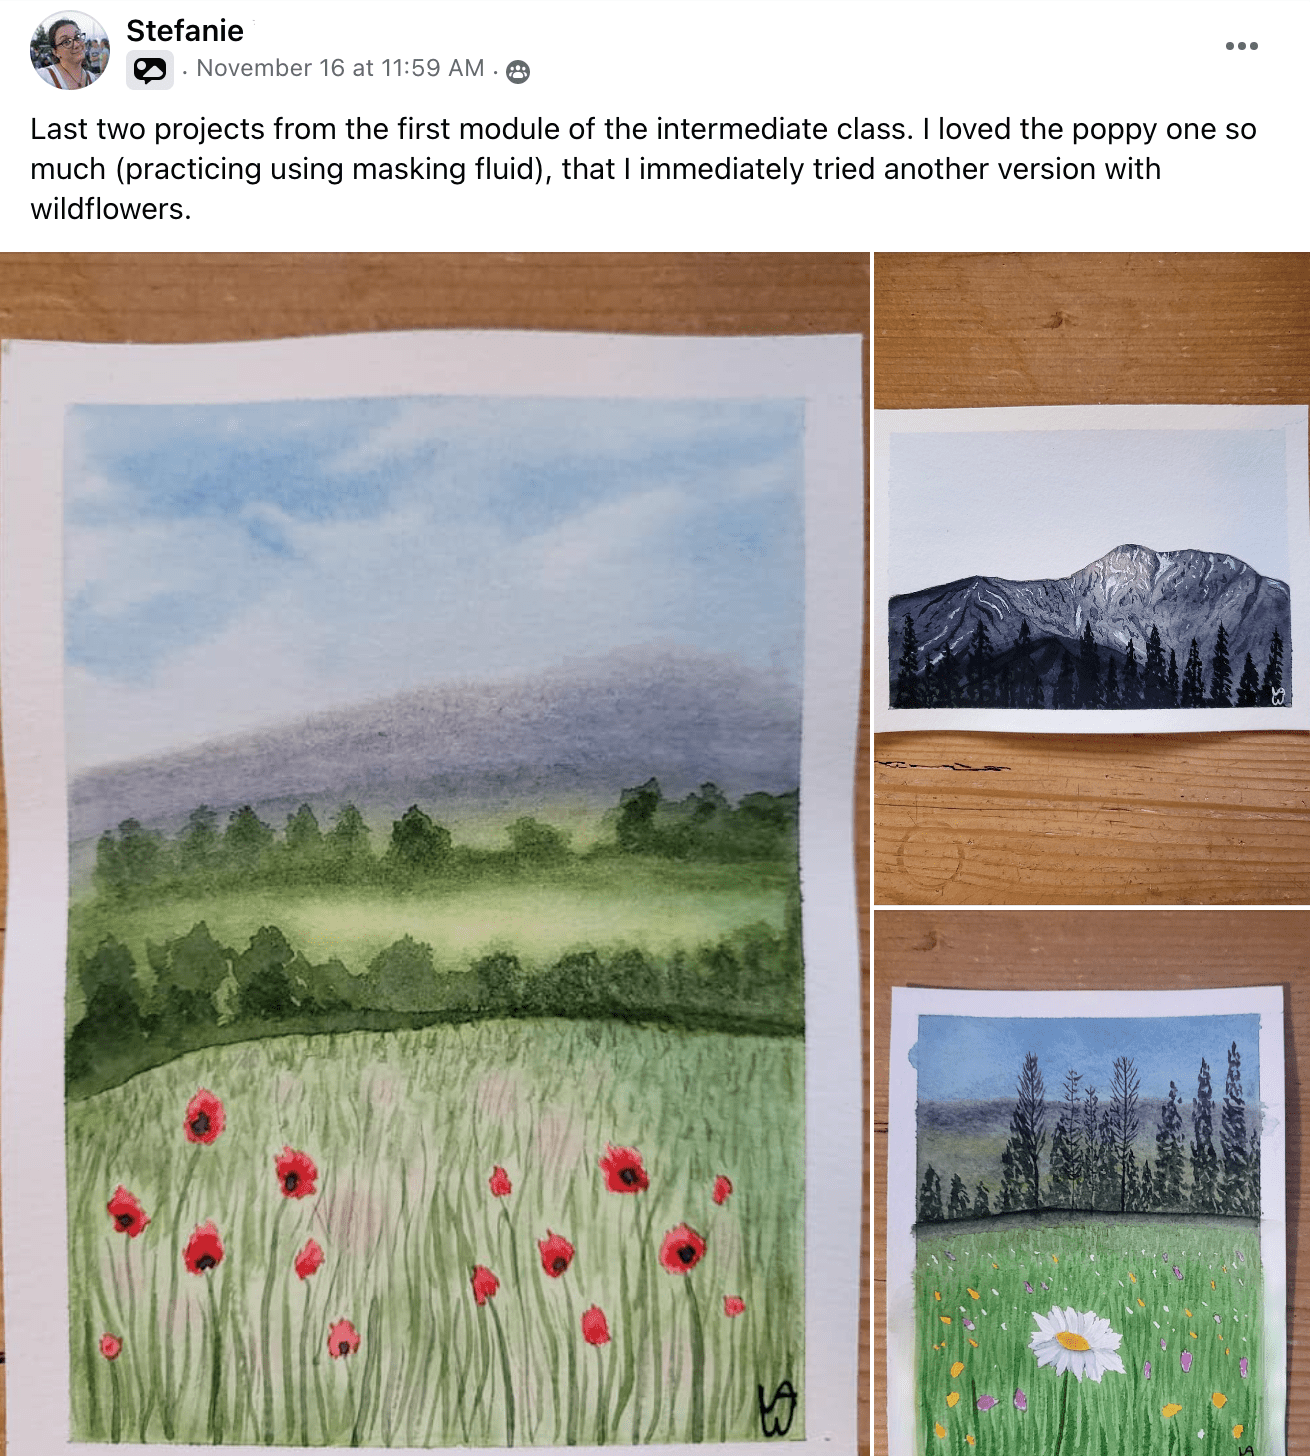Click the artist signature on the poppy painting
This screenshot has width=1310, height=1456.
(x=777, y=1408)
